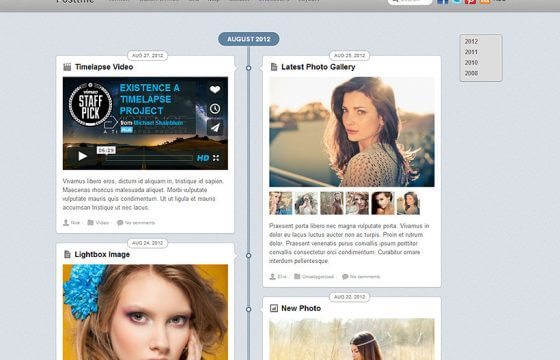Select the second gallery thumbnail
The image size is (560, 360).
coord(306,203)
